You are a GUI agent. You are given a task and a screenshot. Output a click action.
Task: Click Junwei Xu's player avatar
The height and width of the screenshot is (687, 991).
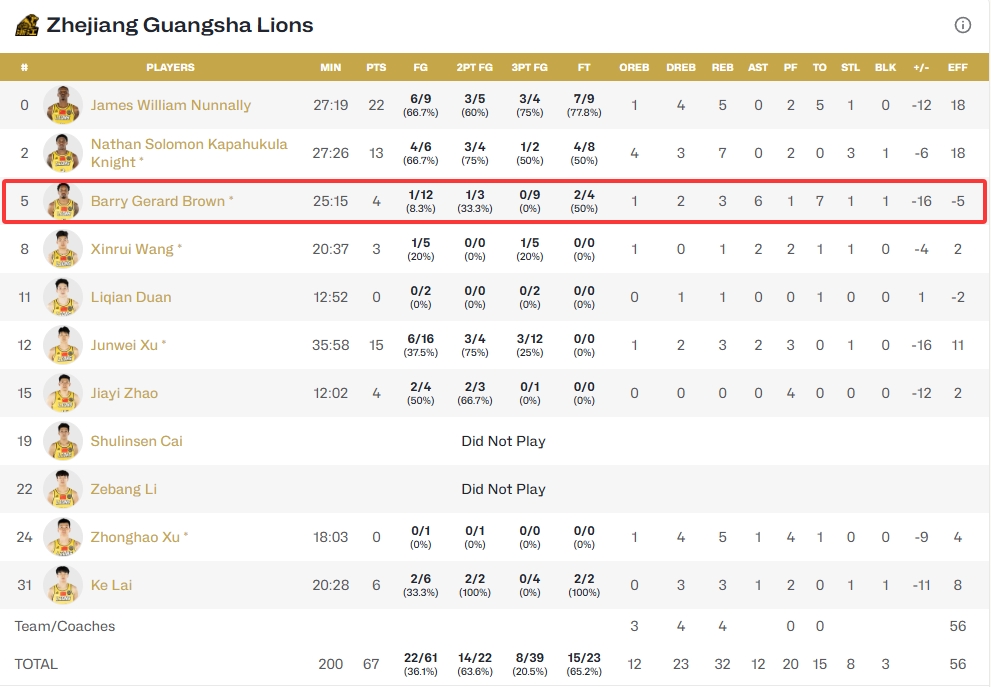point(63,345)
